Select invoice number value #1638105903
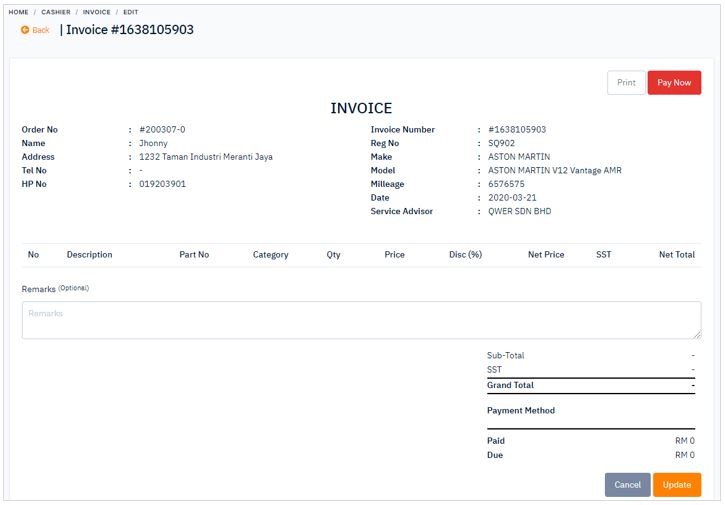The width and height of the screenshot is (725, 505). 517,129
